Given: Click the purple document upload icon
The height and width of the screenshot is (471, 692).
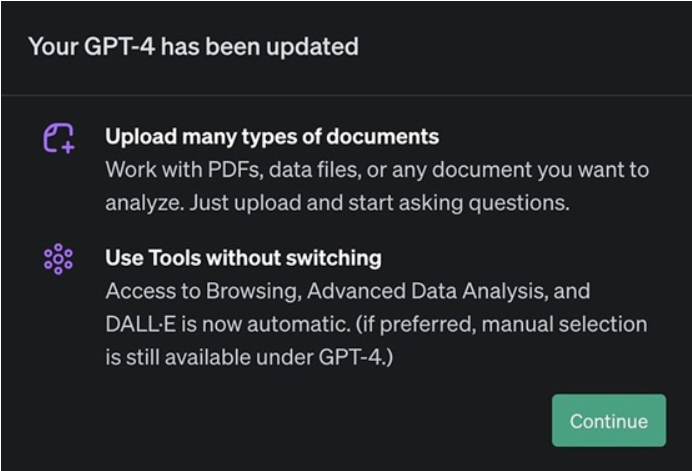Looking at the screenshot, I should tap(59, 138).
